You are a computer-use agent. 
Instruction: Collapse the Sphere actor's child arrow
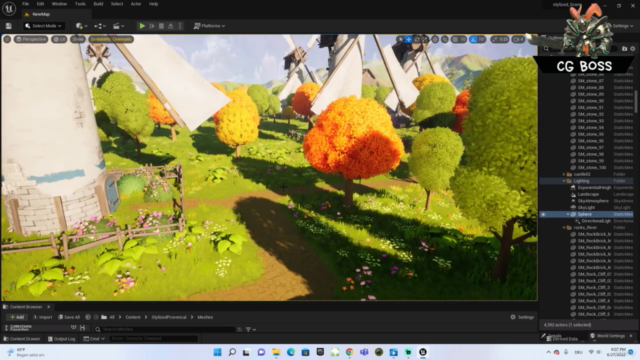(x=568, y=214)
